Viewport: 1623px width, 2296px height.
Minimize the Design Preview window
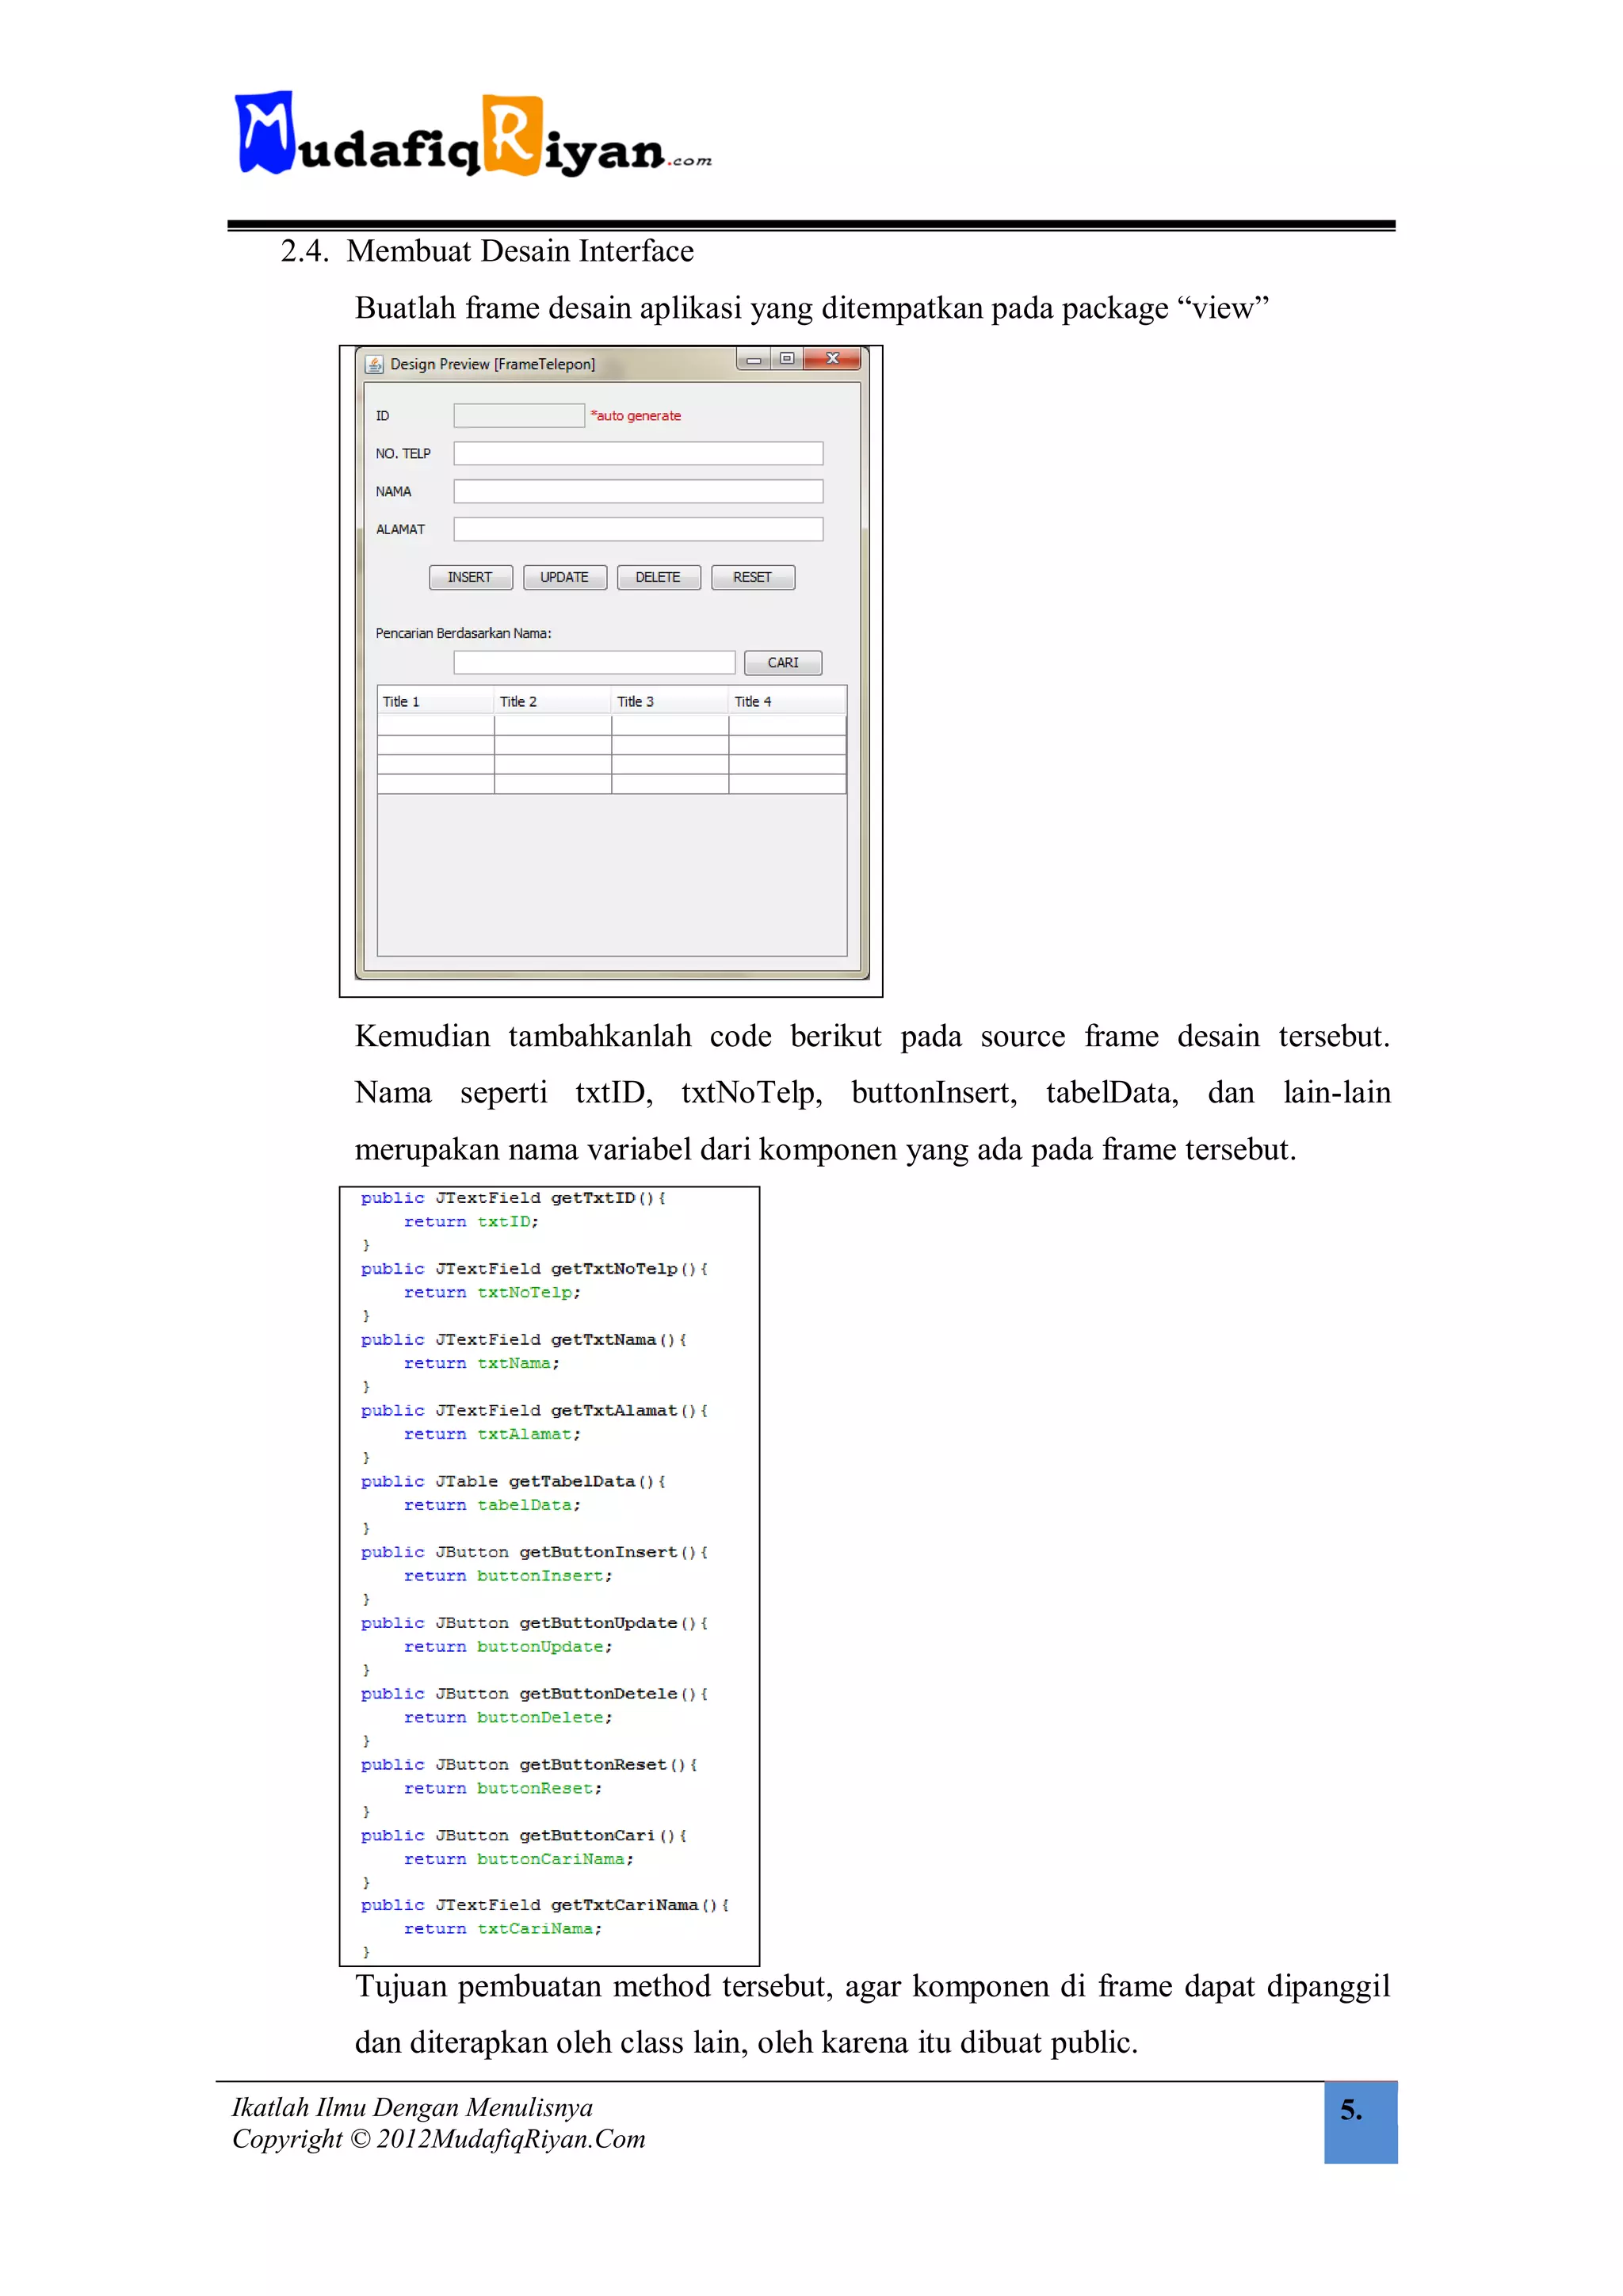coord(754,359)
